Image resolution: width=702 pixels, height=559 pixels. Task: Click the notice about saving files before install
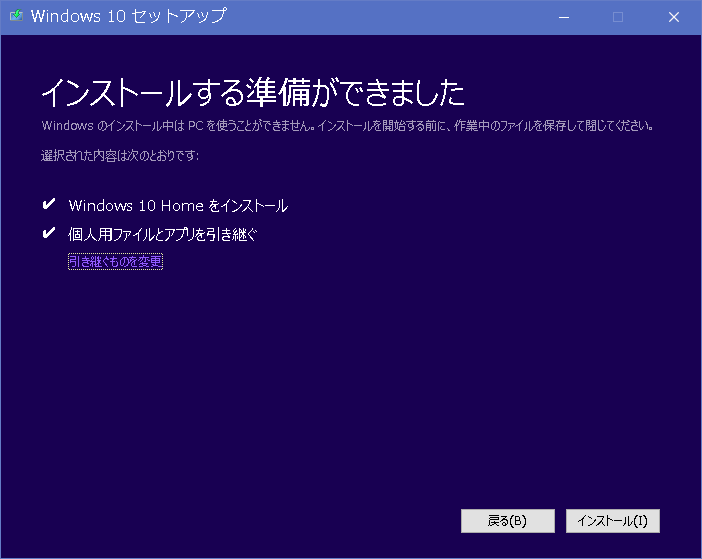coord(347,126)
